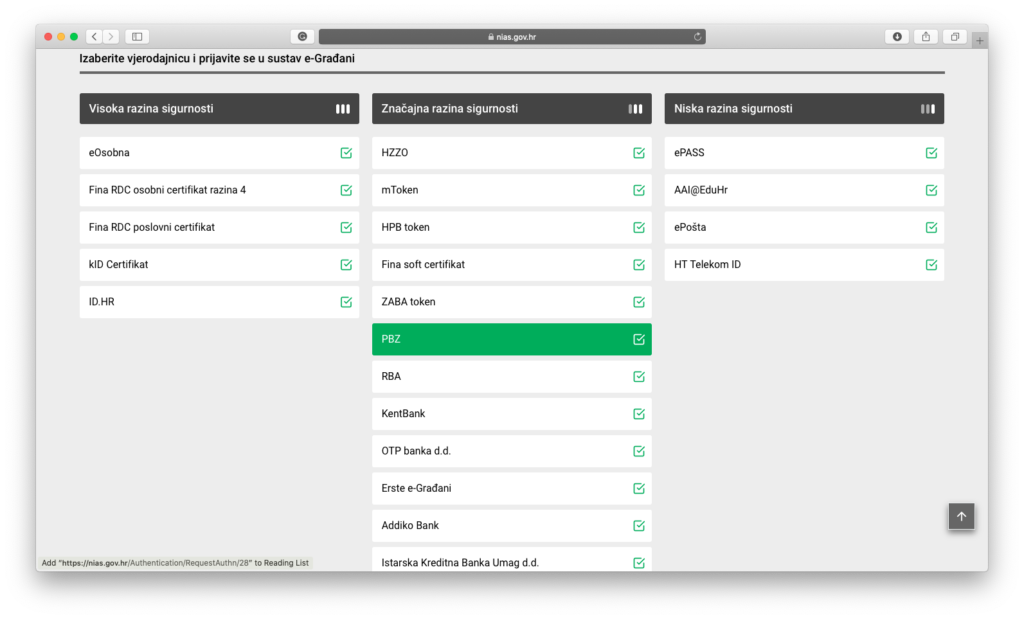The width and height of the screenshot is (1024, 619).
Task: Reload the page from the address bar
Action: (x=697, y=37)
